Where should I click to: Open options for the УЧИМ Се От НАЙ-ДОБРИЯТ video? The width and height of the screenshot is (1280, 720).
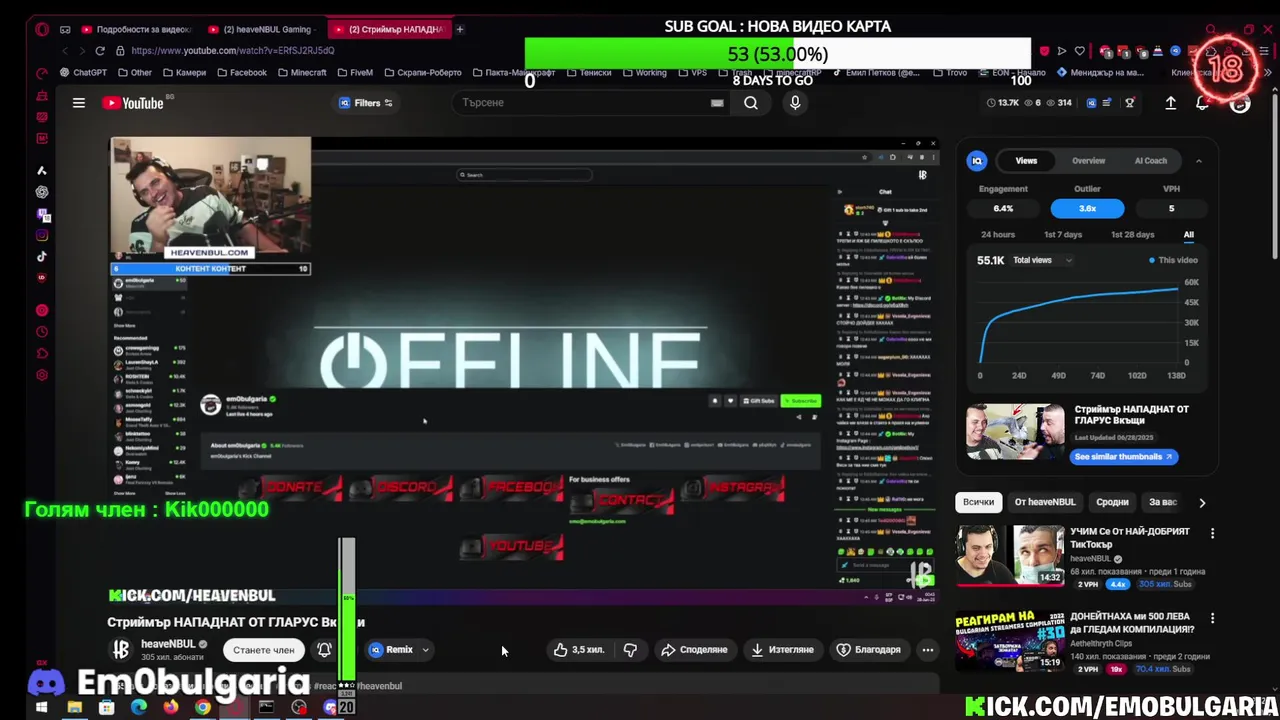1212,534
